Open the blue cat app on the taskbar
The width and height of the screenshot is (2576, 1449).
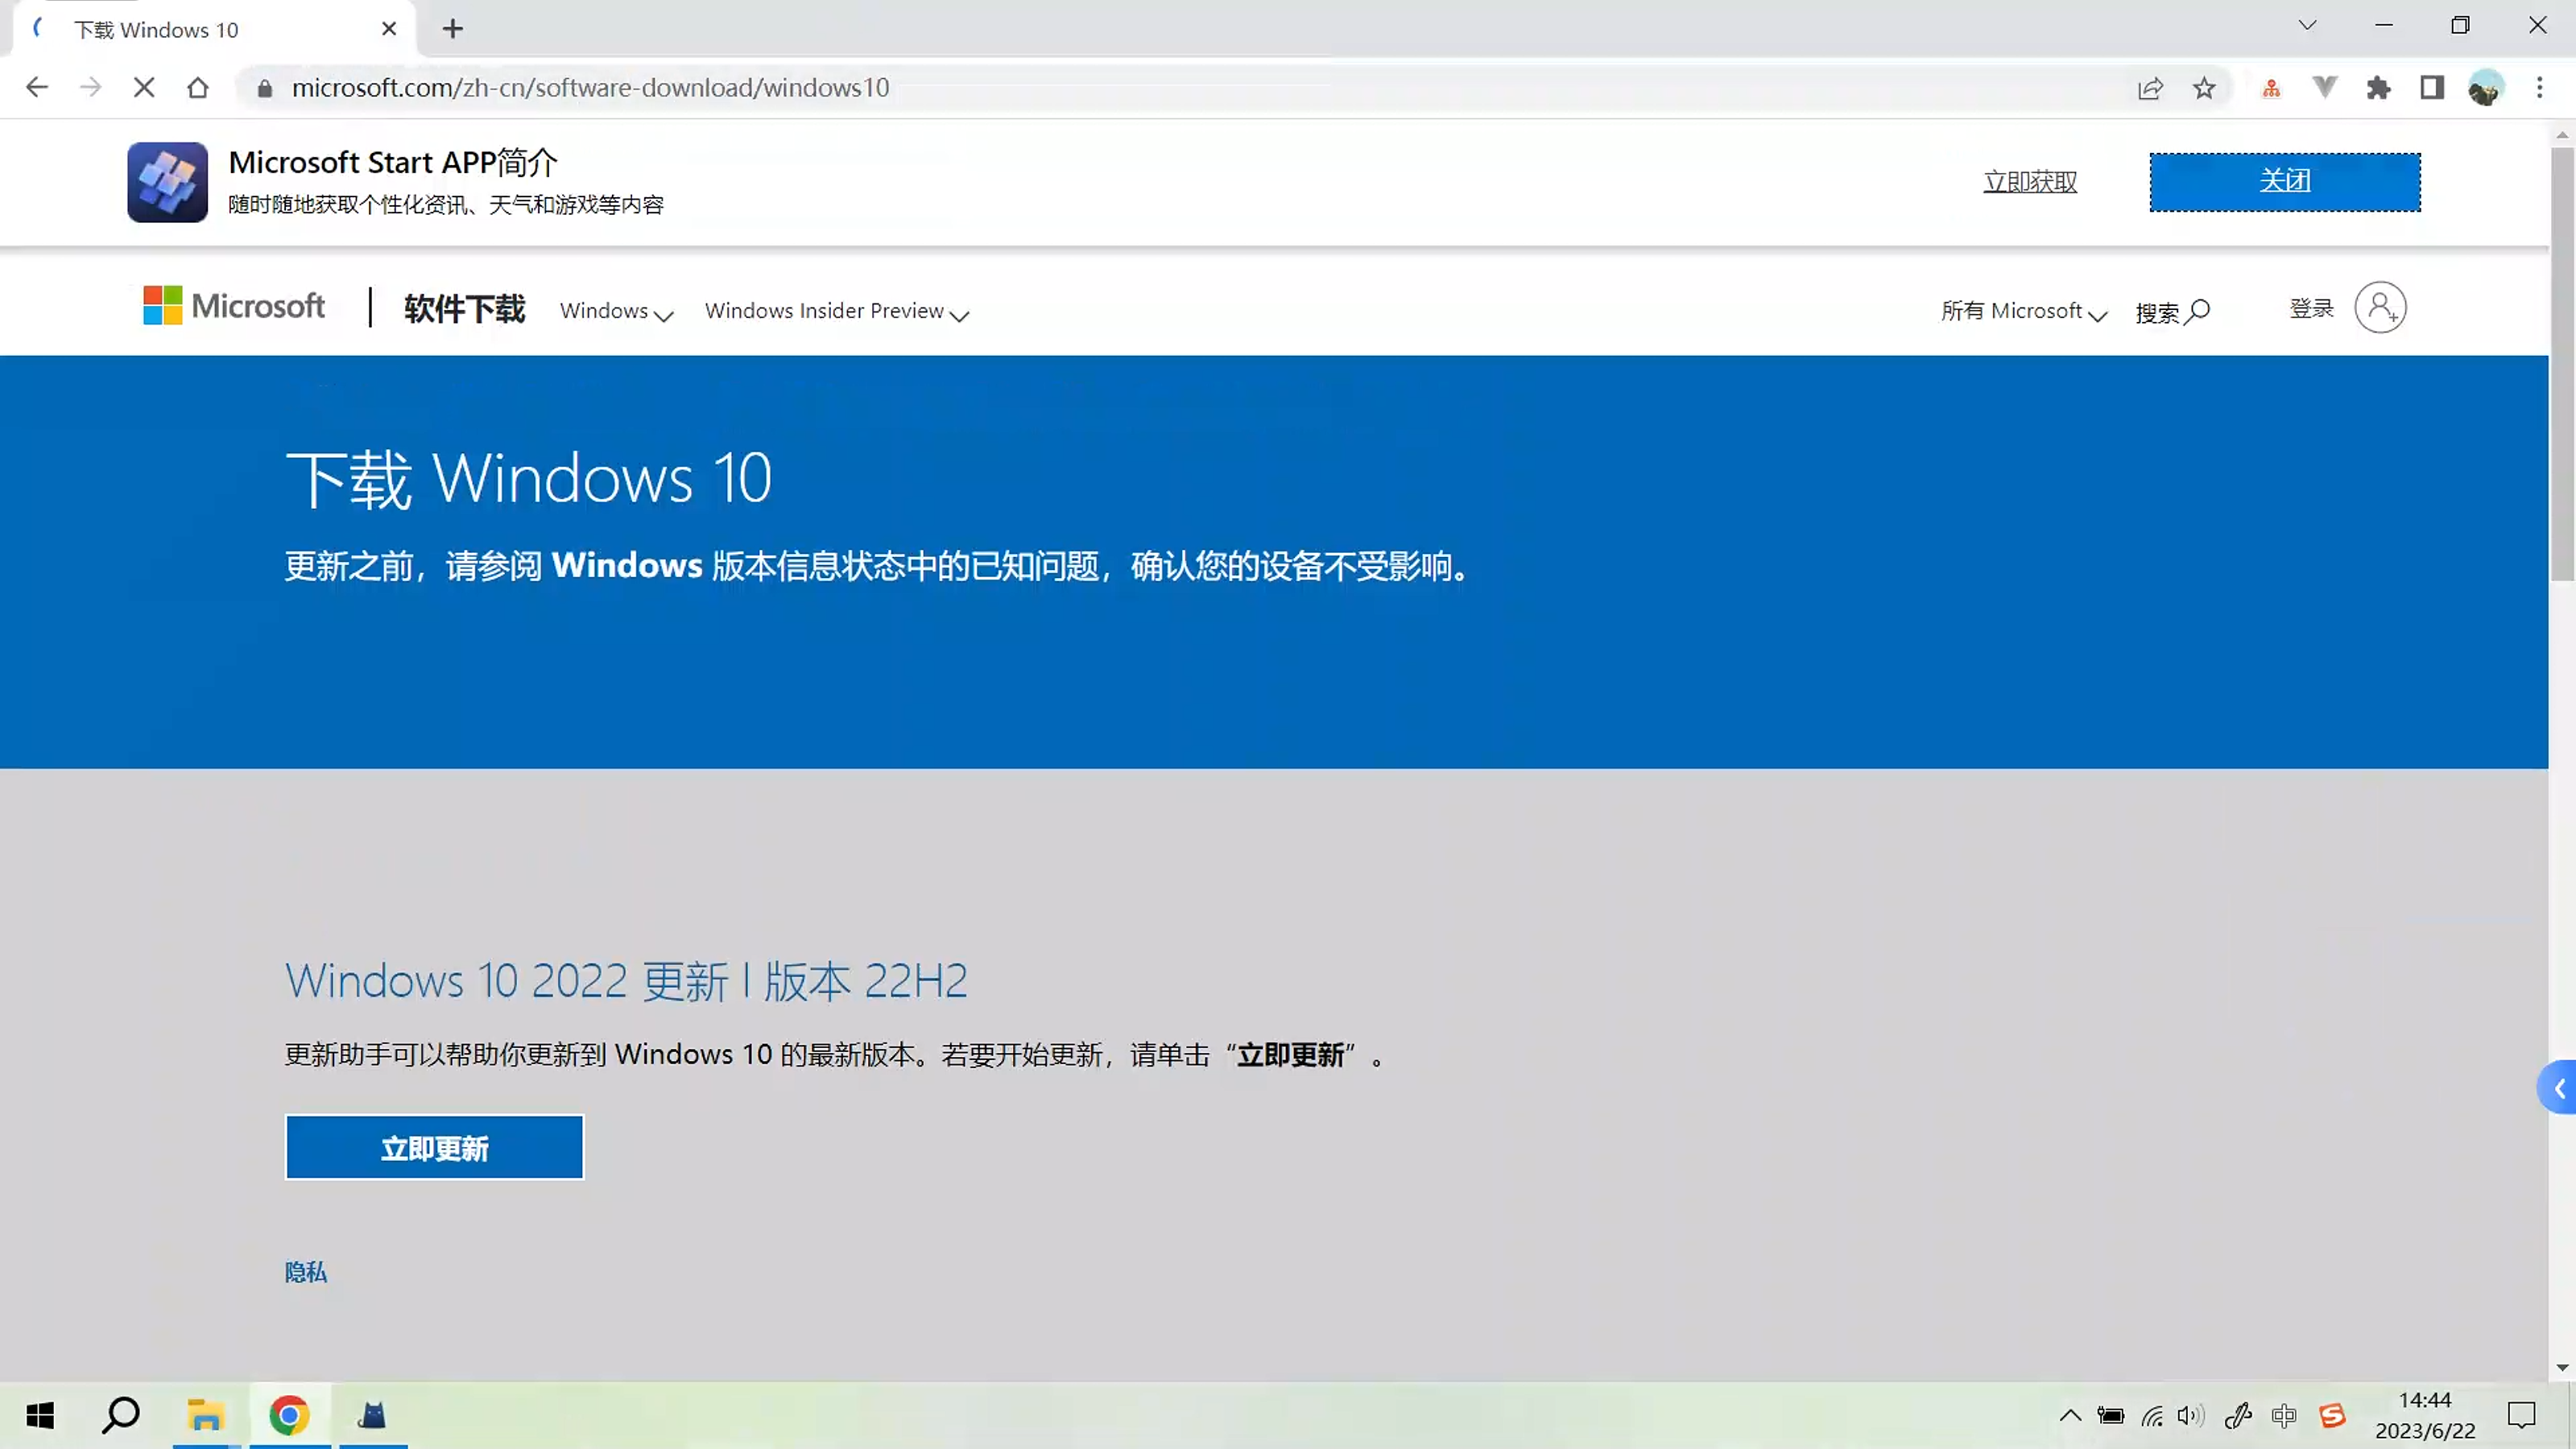[x=372, y=1416]
